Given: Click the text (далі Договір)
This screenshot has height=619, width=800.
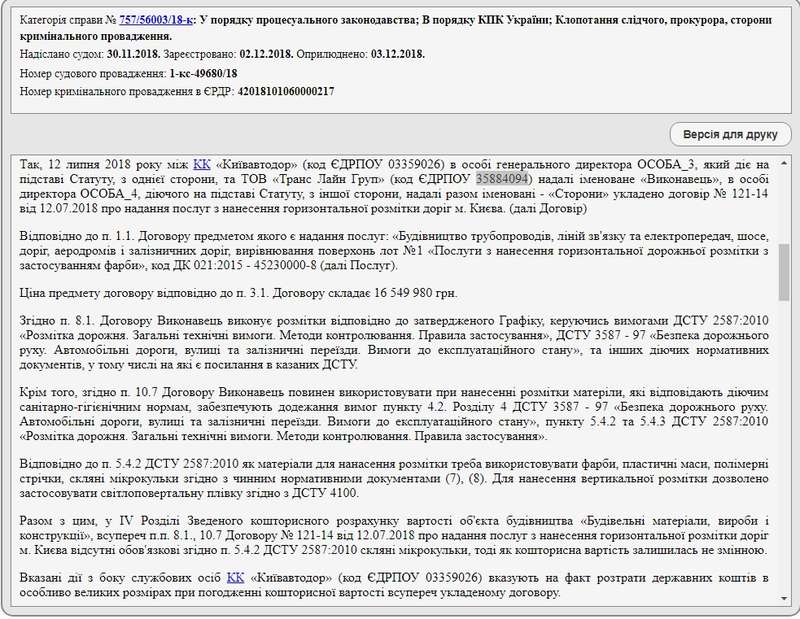Looking at the screenshot, I should (x=547, y=208).
